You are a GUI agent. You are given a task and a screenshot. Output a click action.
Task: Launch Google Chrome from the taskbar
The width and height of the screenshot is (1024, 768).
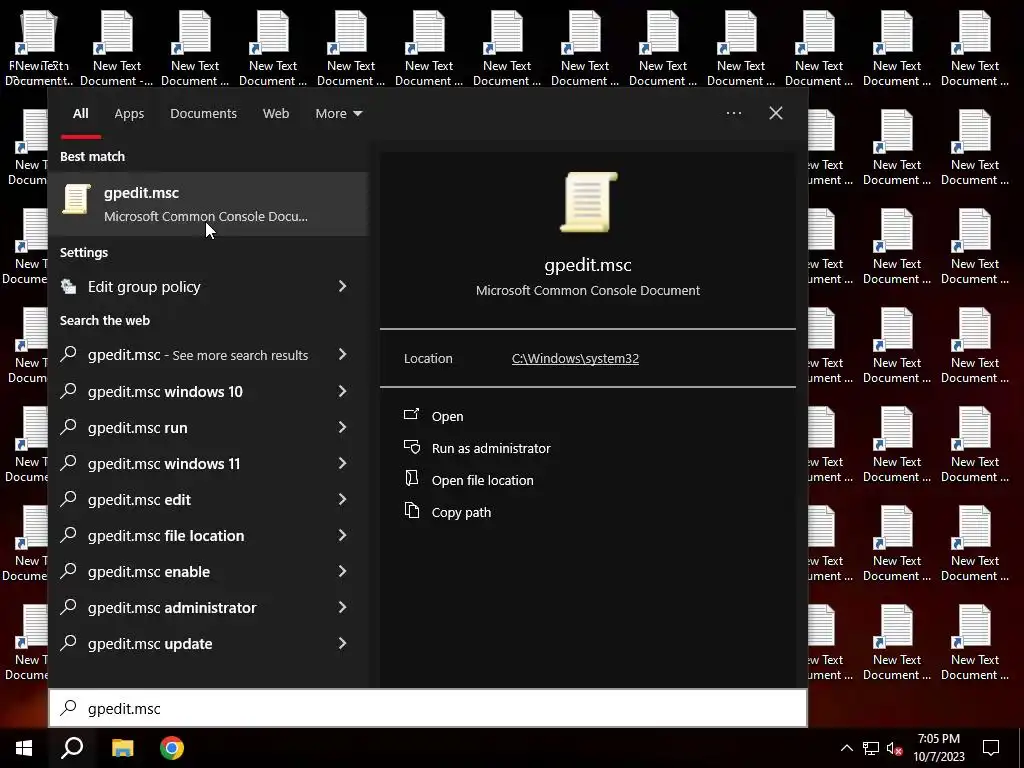[x=172, y=748]
